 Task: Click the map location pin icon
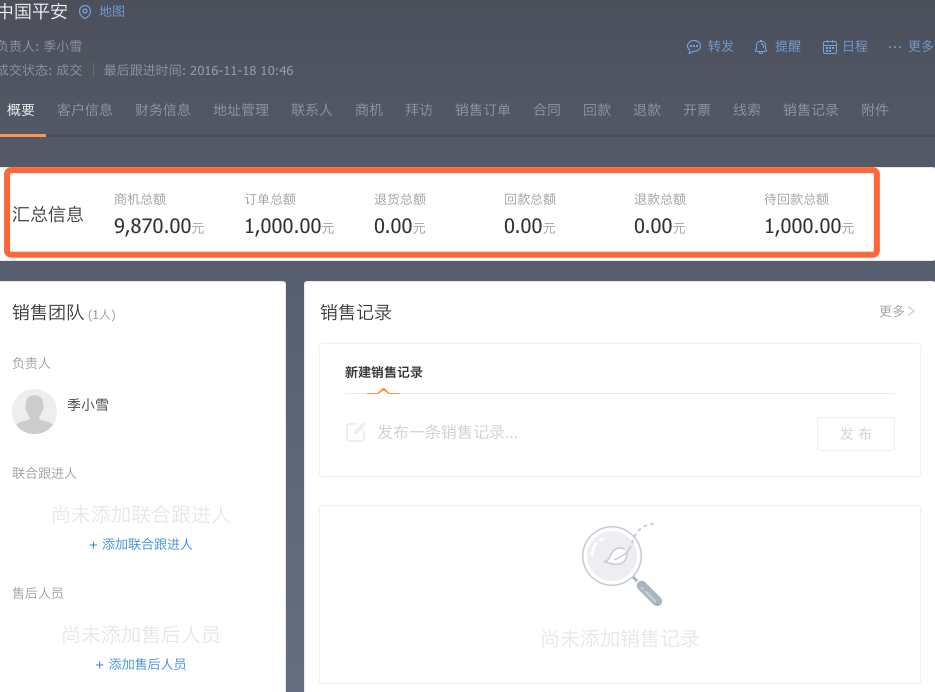tap(84, 12)
